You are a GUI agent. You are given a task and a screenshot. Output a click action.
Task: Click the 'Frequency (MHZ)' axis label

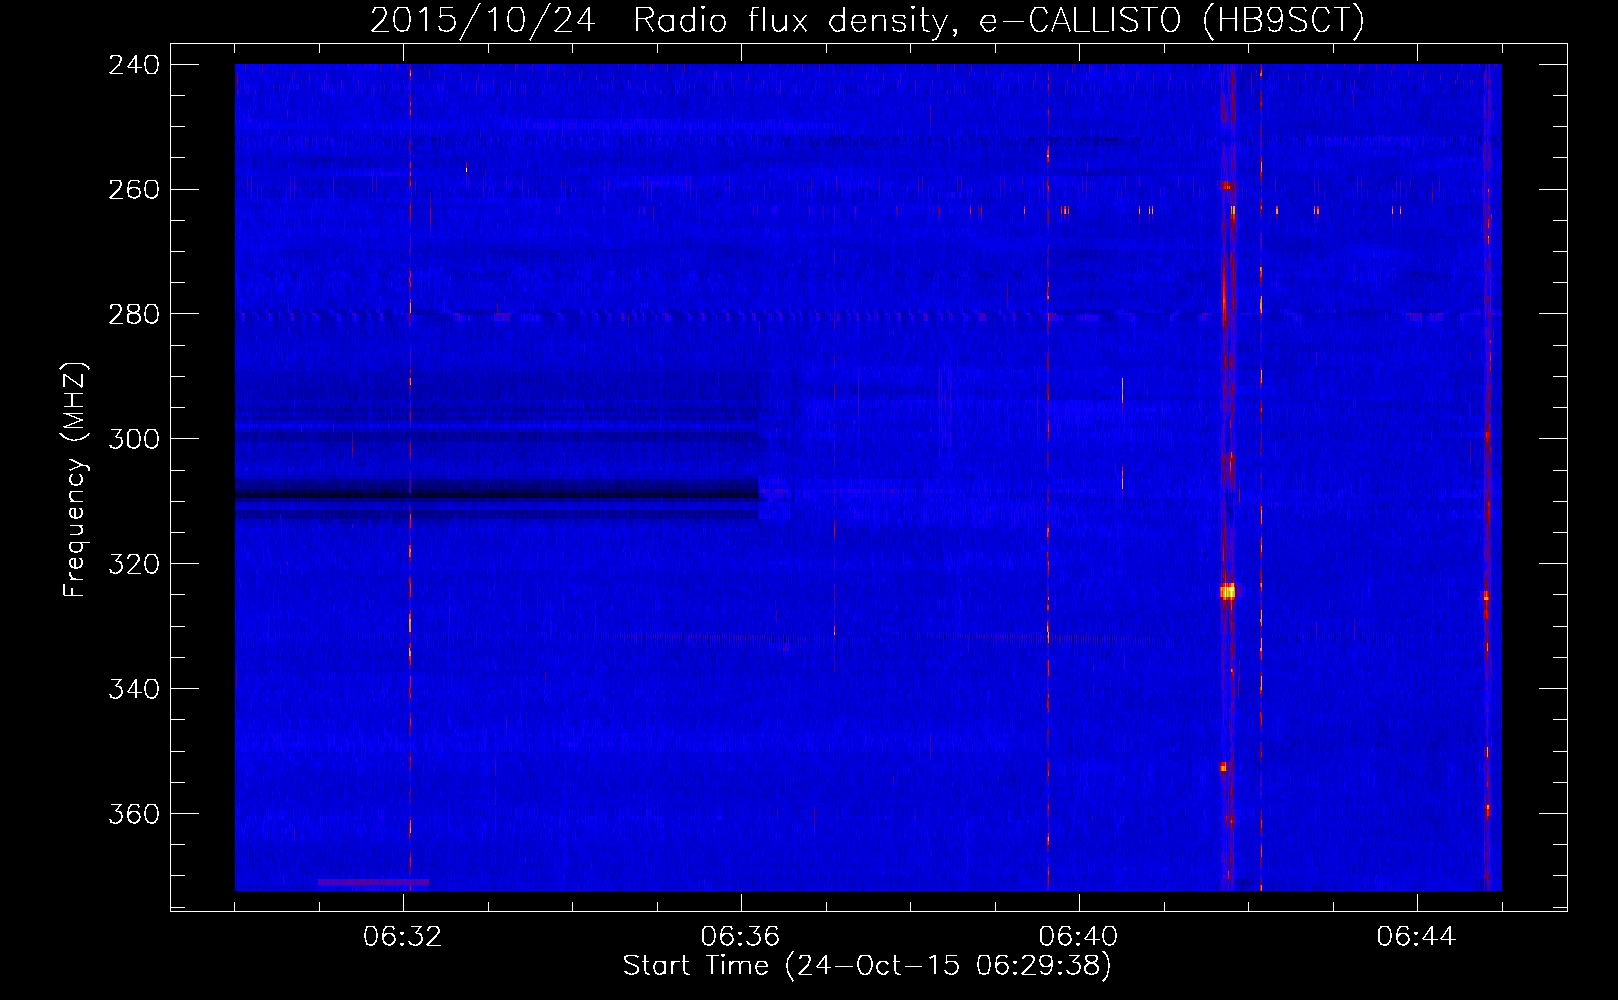click(75, 480)
